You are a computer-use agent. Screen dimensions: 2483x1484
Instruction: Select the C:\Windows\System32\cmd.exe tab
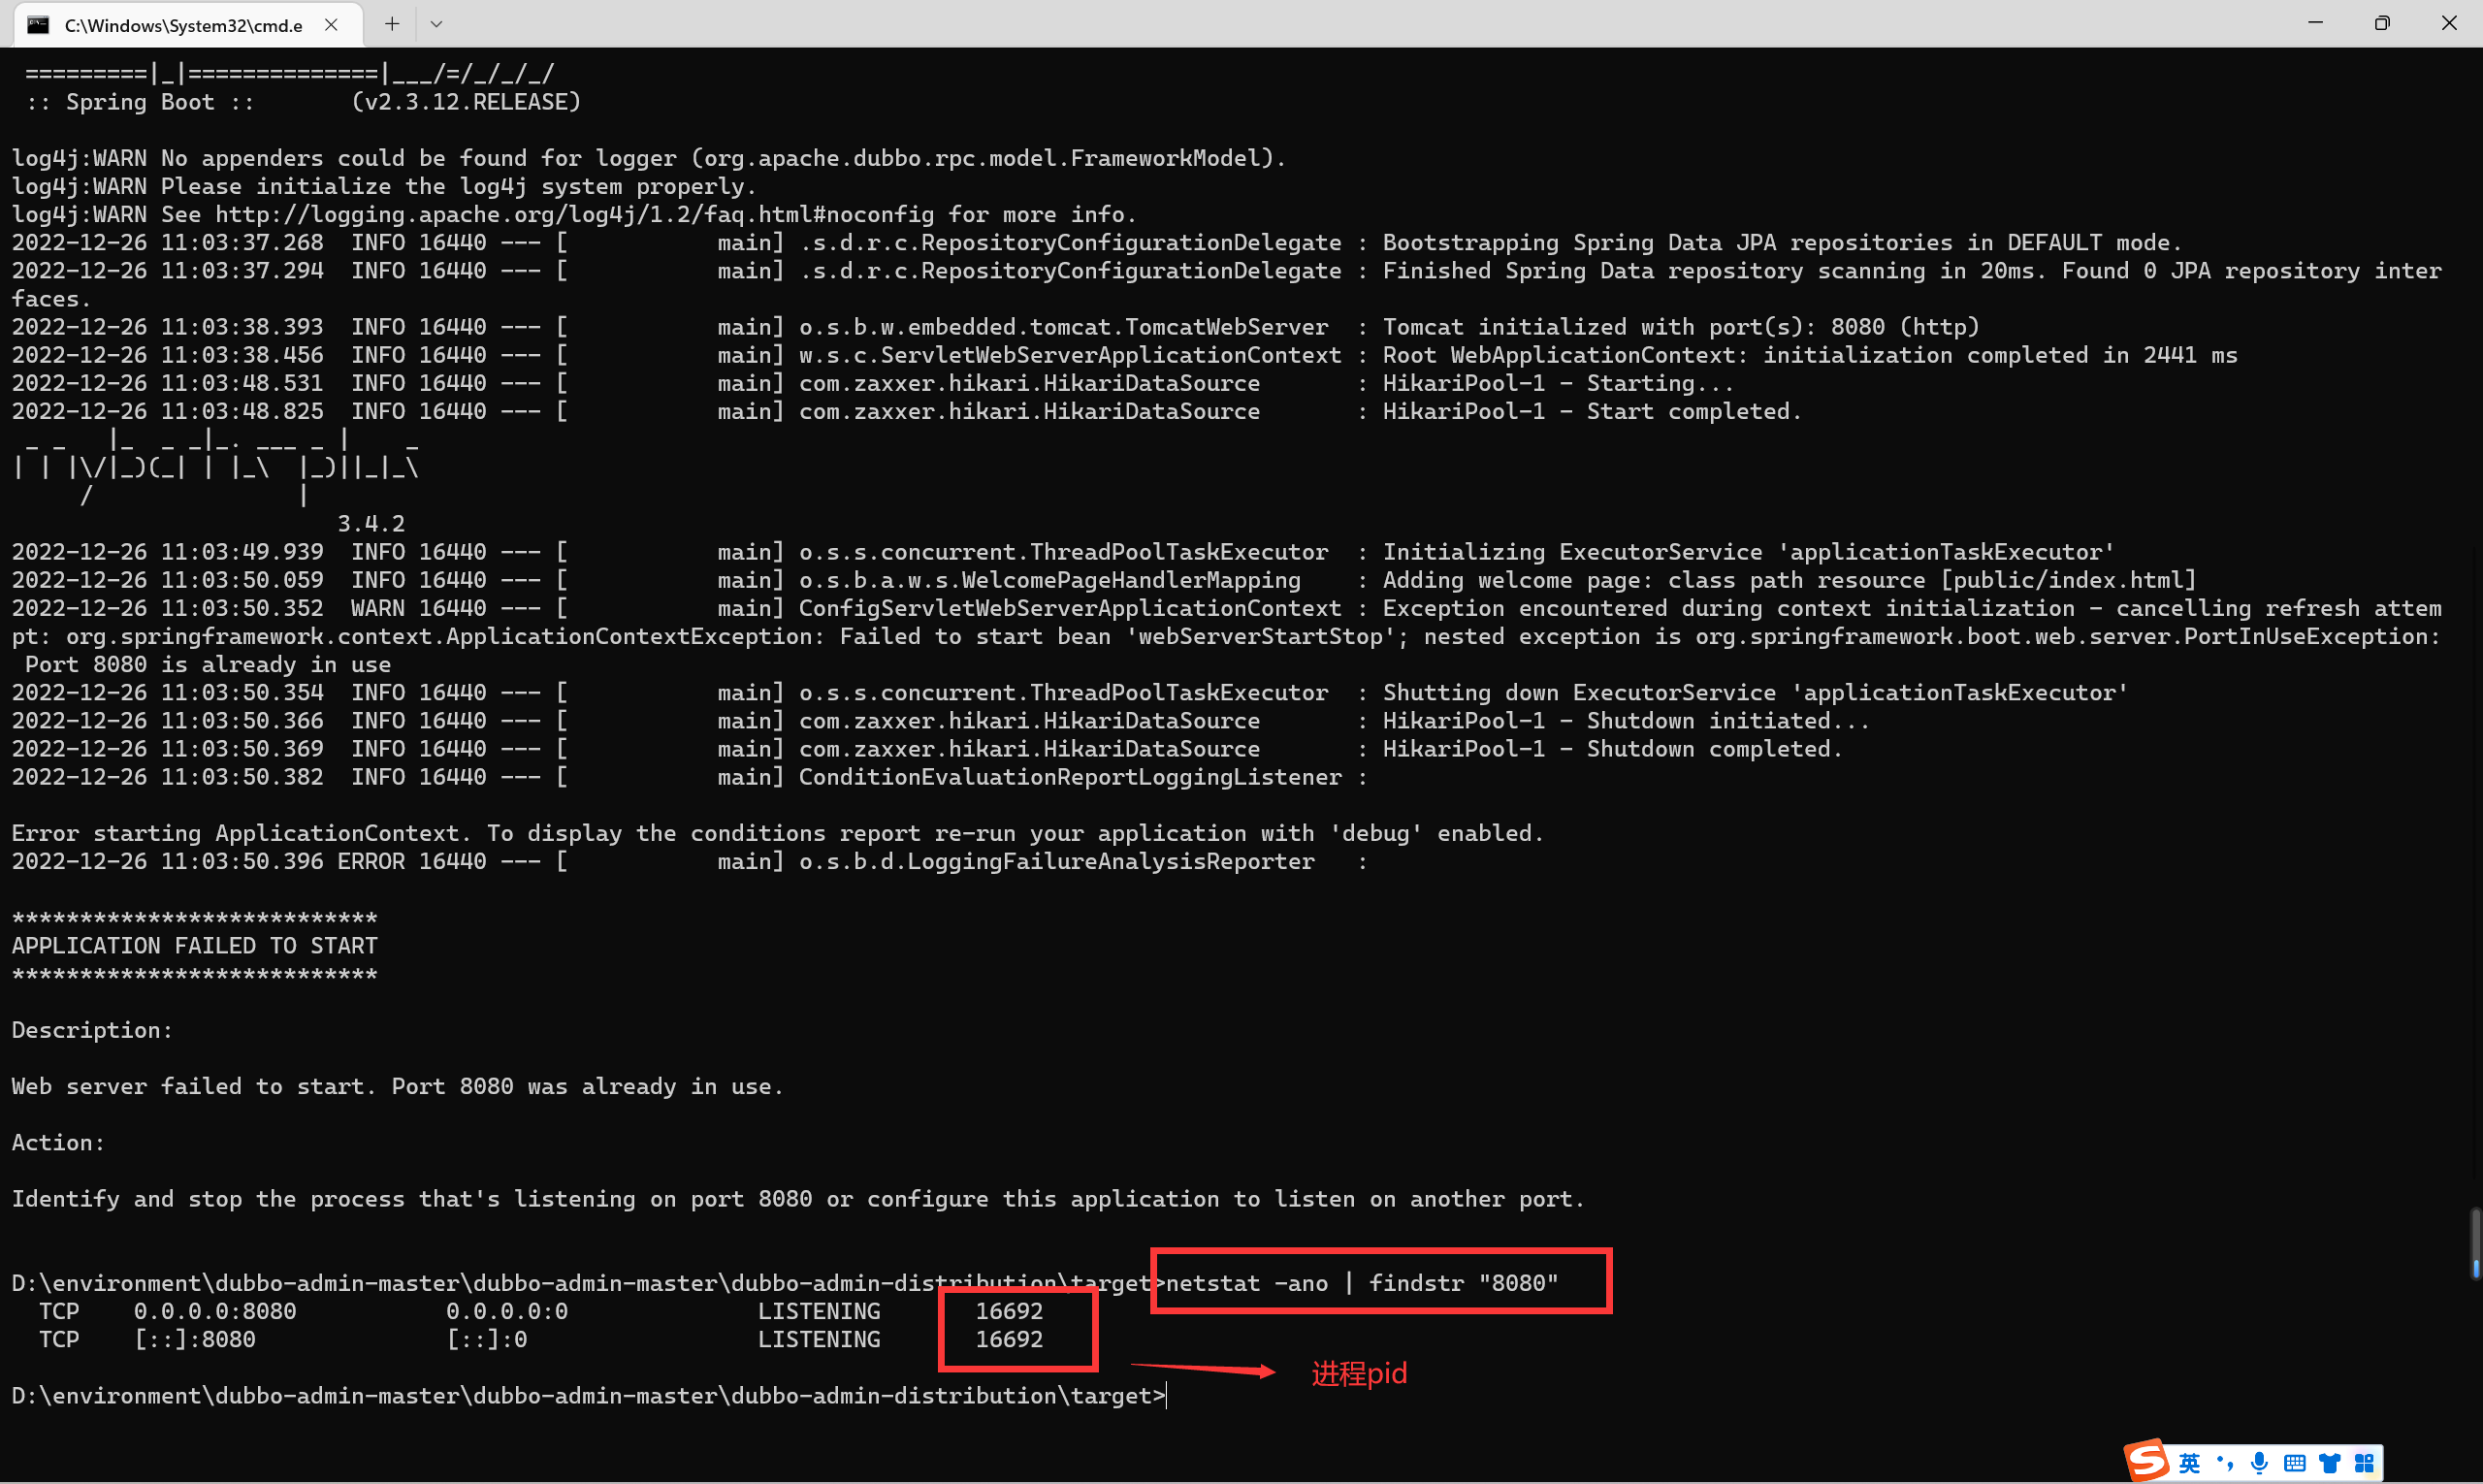(184, 25)
